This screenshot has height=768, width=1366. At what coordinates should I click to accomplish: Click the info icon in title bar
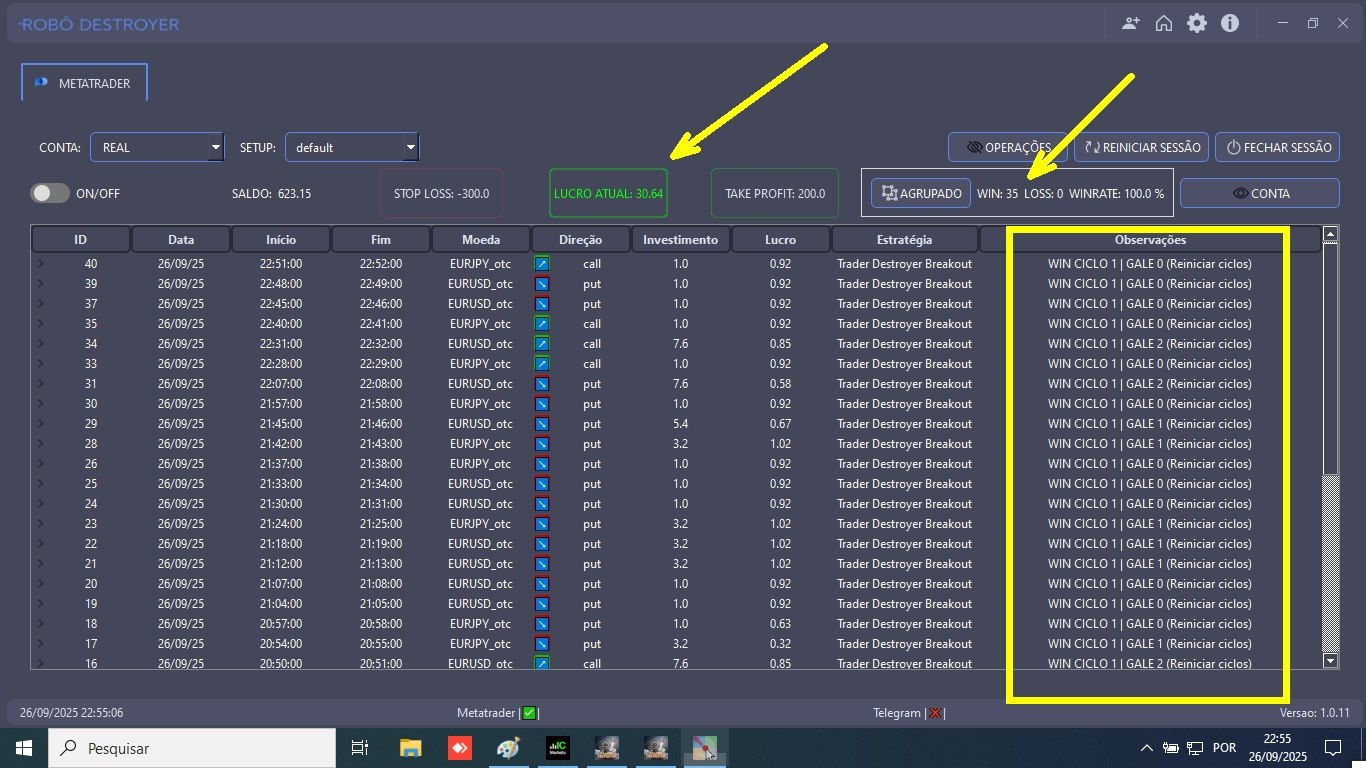click(1230, 24)
